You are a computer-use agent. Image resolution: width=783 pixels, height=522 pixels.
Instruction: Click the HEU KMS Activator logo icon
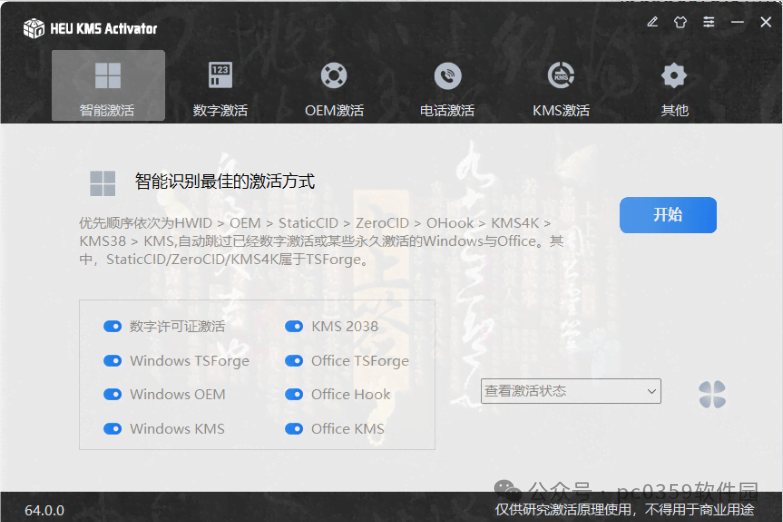(34, 28)
